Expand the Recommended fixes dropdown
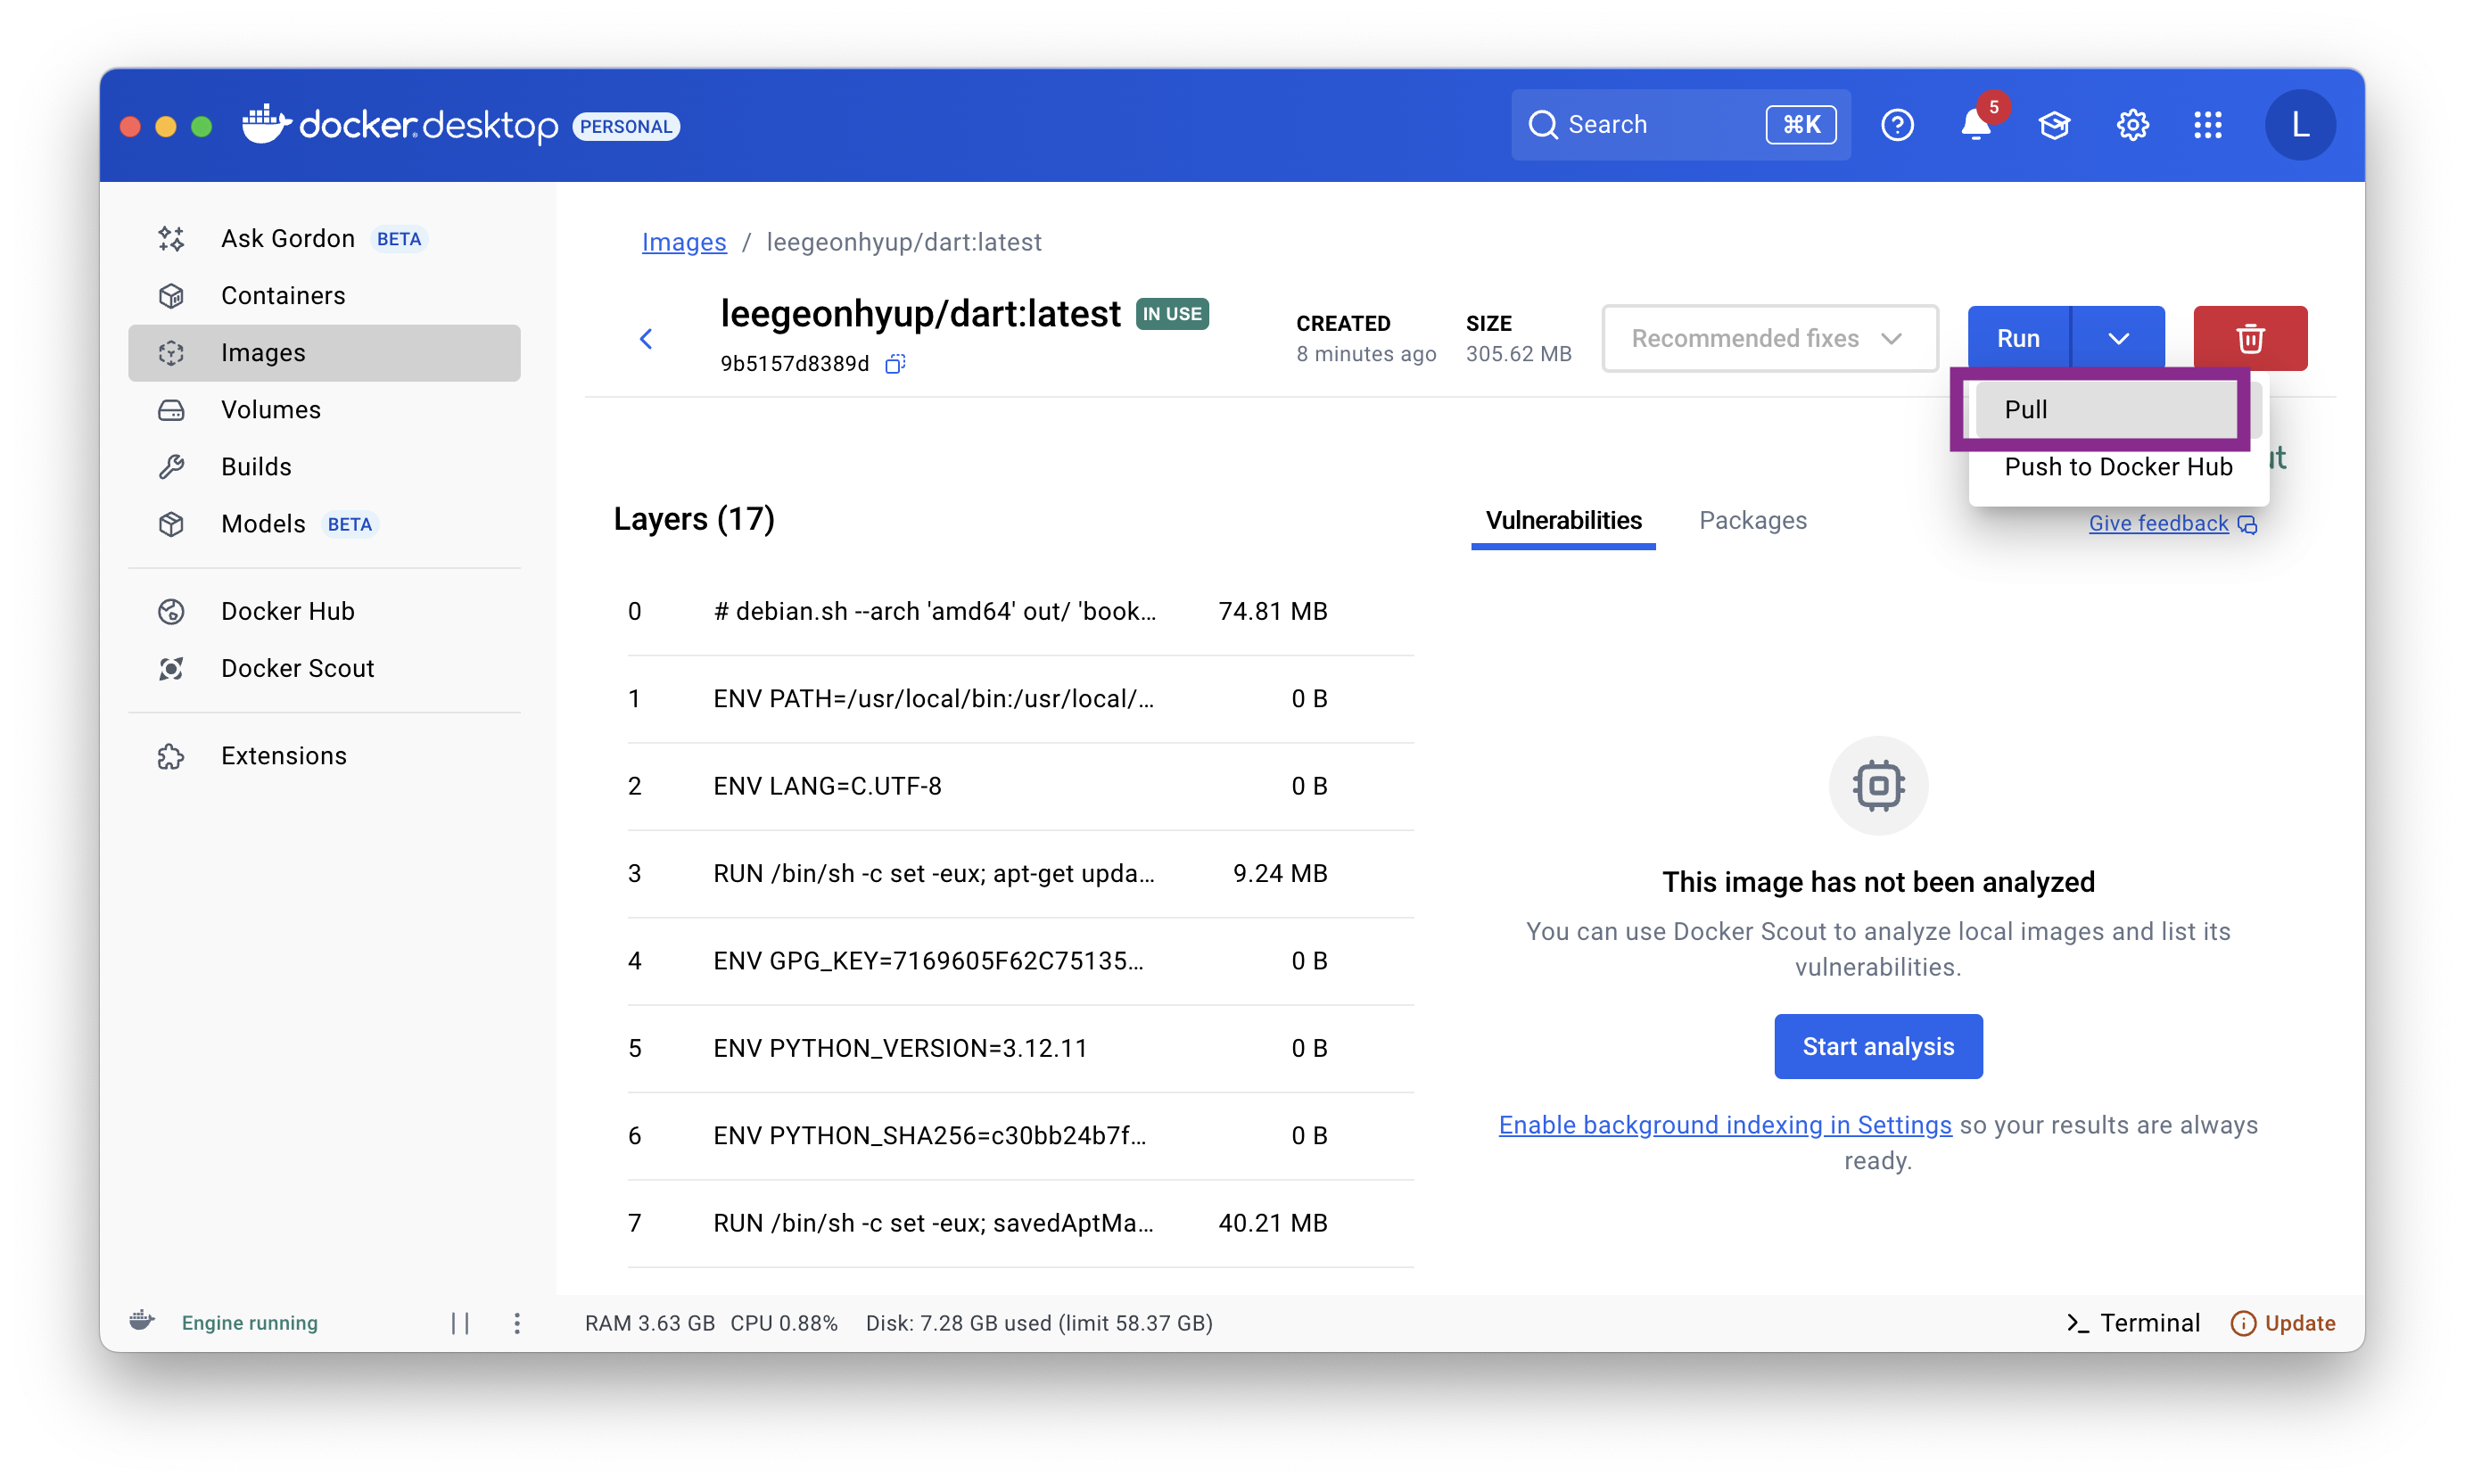The height and width of the screenshot is (1484, 2465). [x=1769, y=338]
